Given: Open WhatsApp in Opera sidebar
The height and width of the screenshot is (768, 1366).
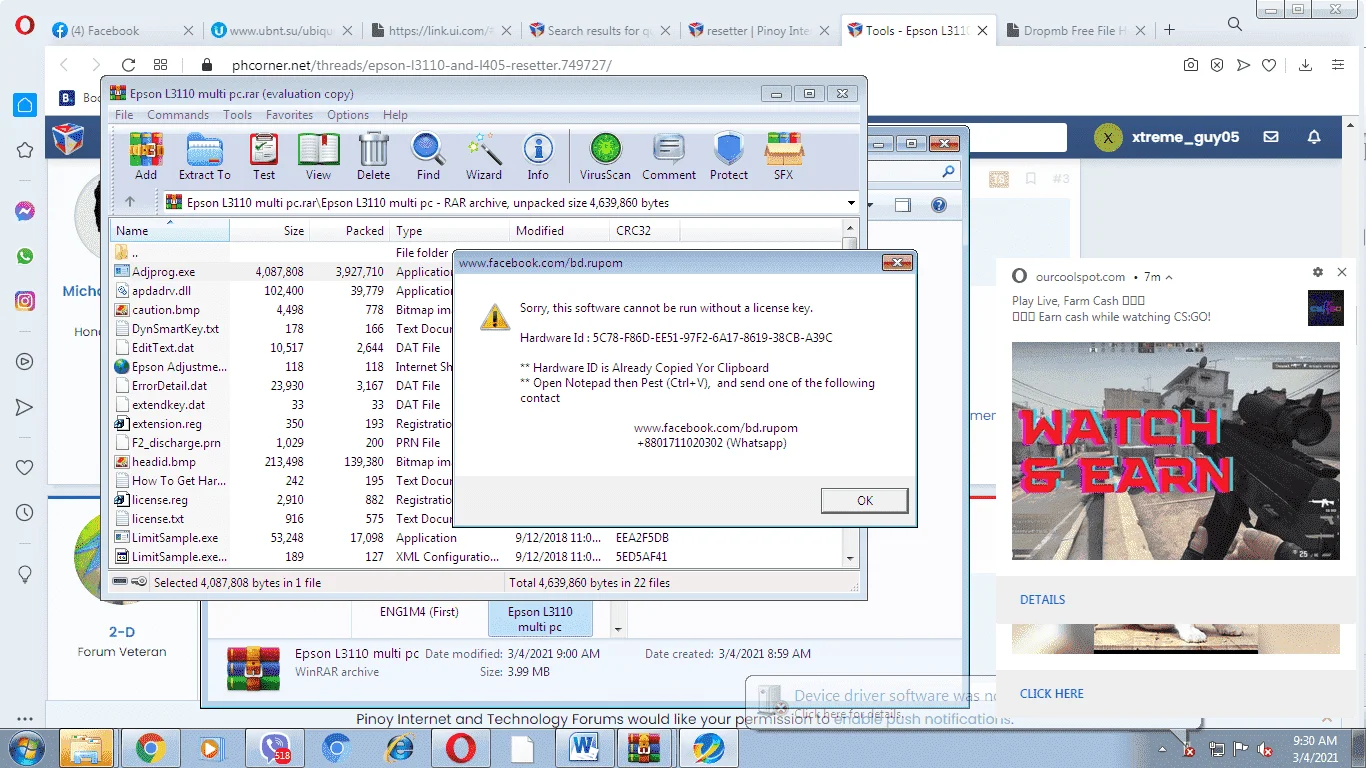Looking at the screenshot, I should (25, 256).
